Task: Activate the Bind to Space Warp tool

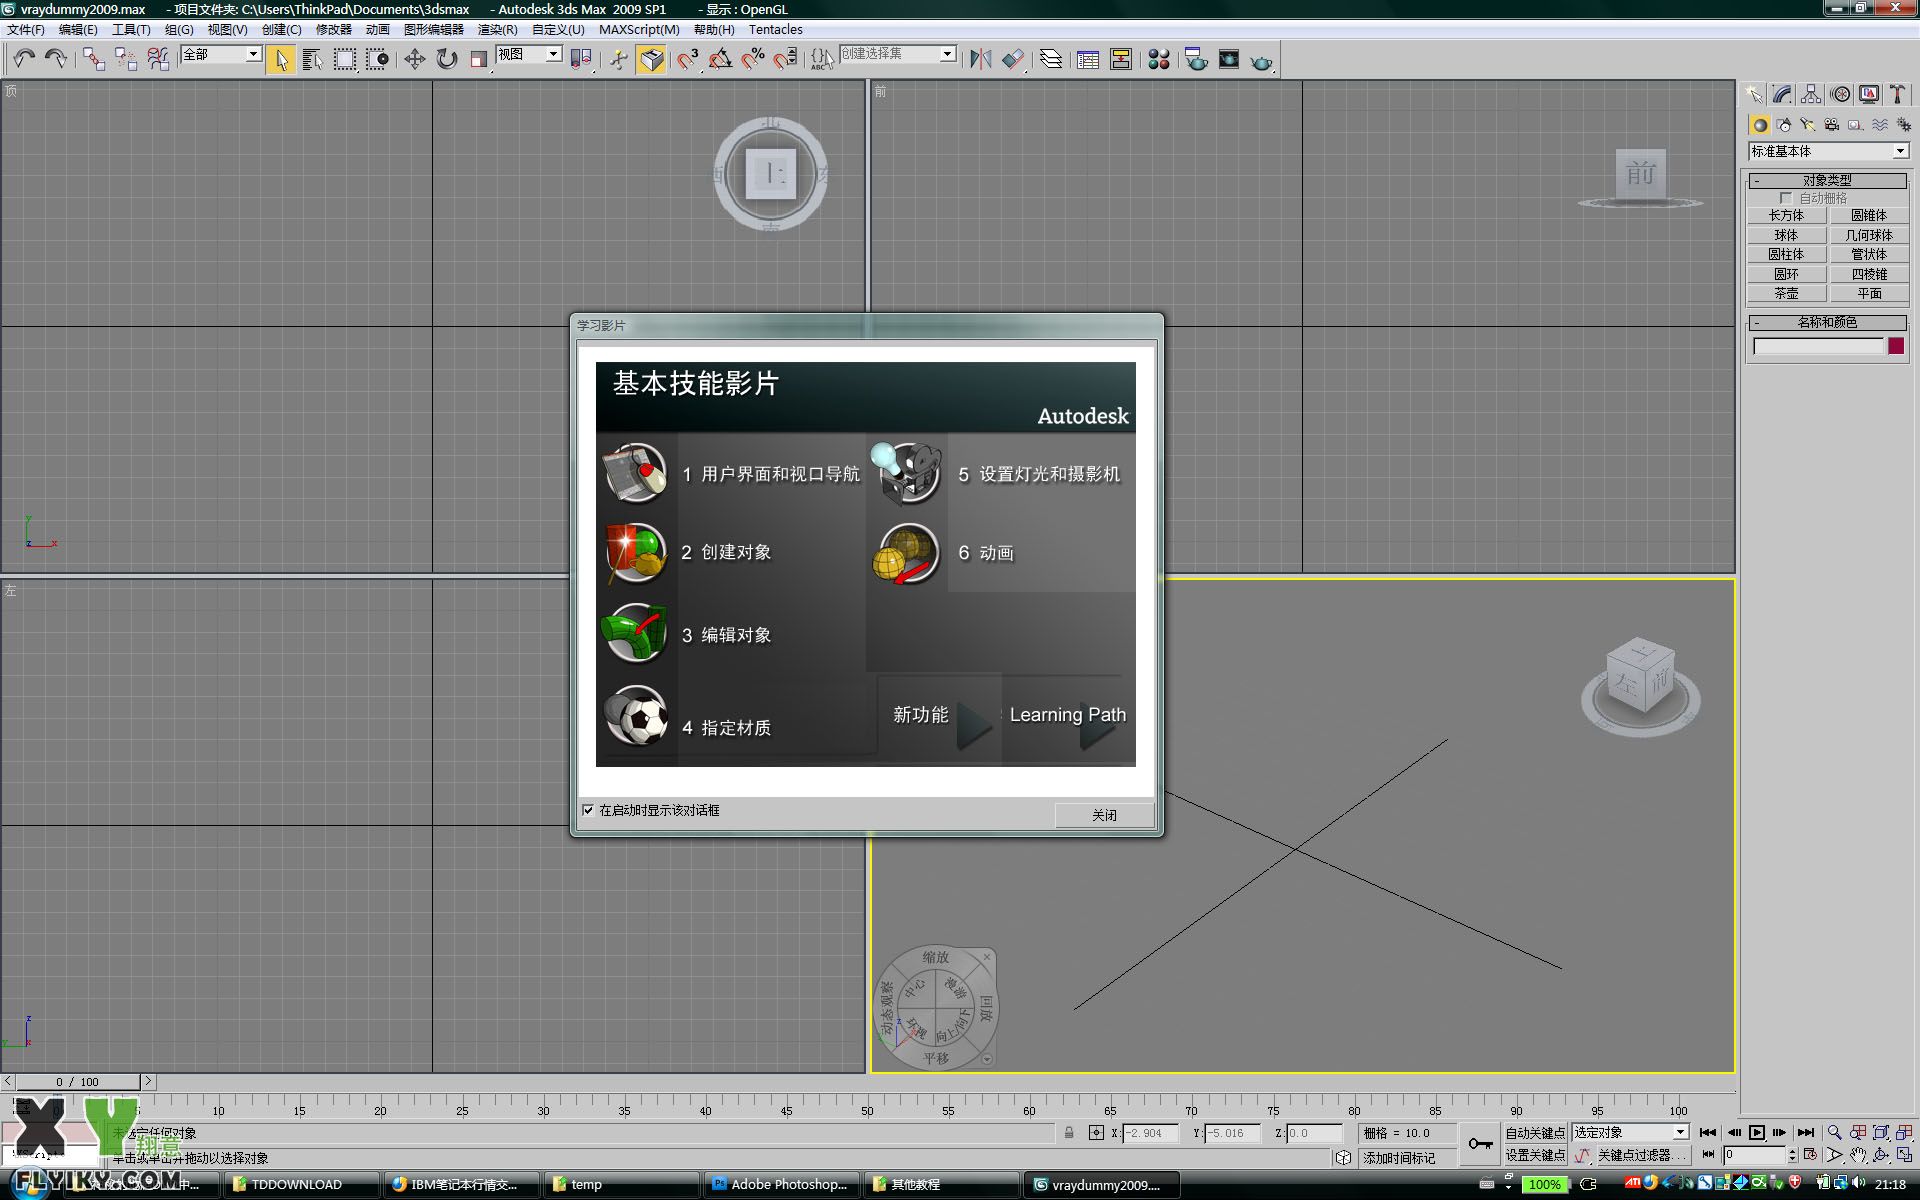Action: (x=158, y=59)
